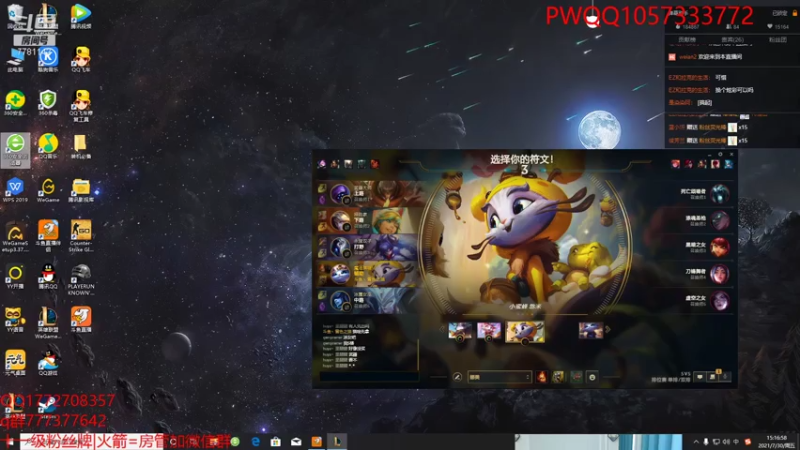Image resolution: width=800 pixels, height=450 pixels.
Task: Open Microsoft Edge from the taskbar
Action: [256, 441]
